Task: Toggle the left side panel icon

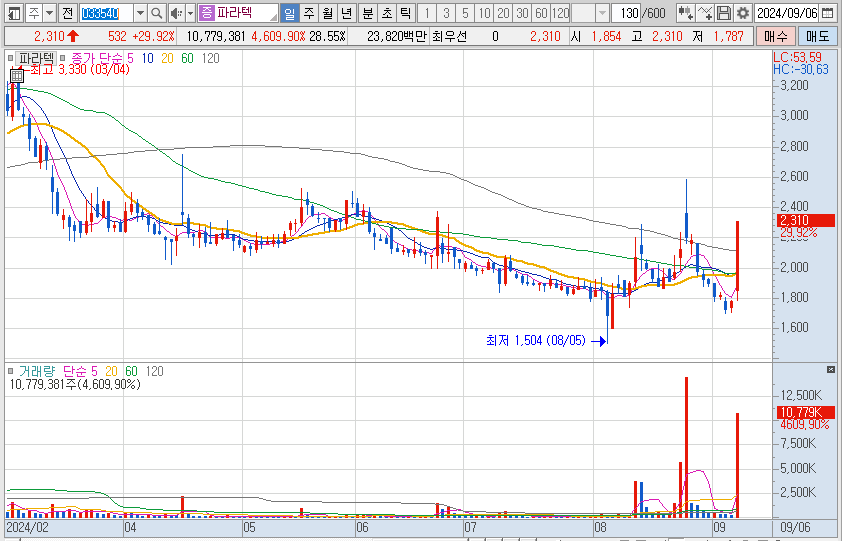Action: coord(13,13)
